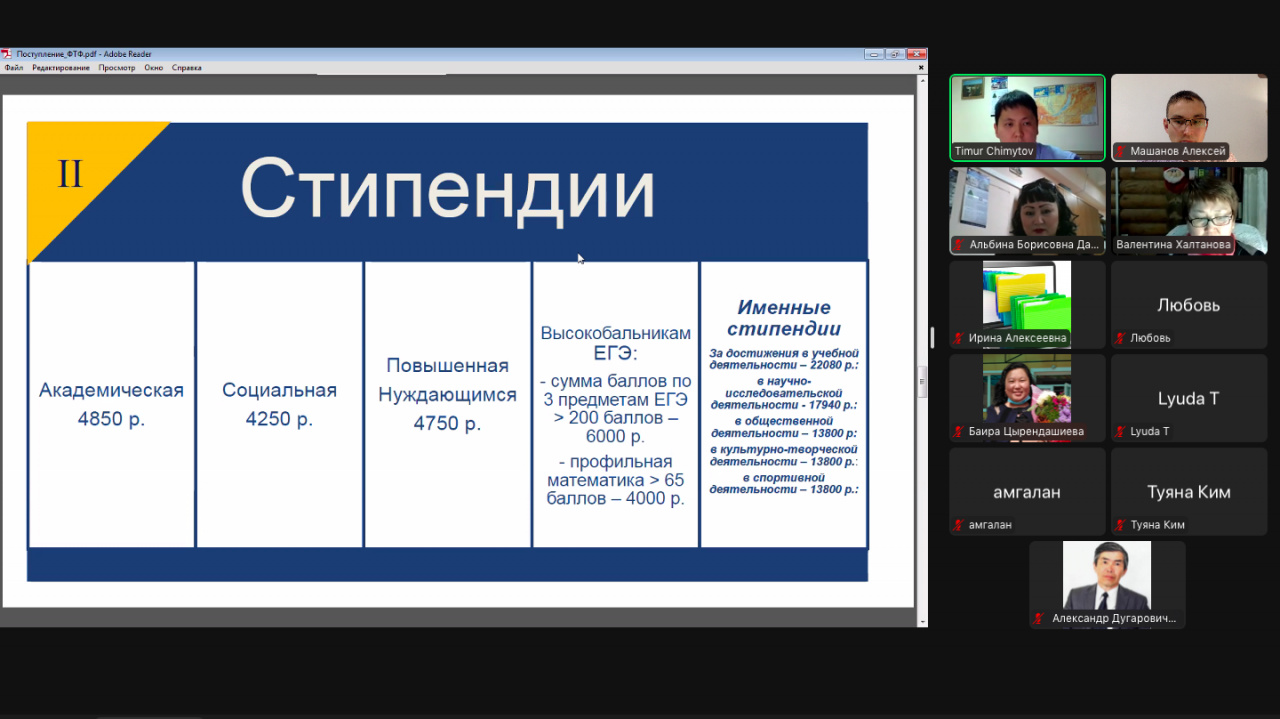Open the Файл menu

tap(13, 68)
